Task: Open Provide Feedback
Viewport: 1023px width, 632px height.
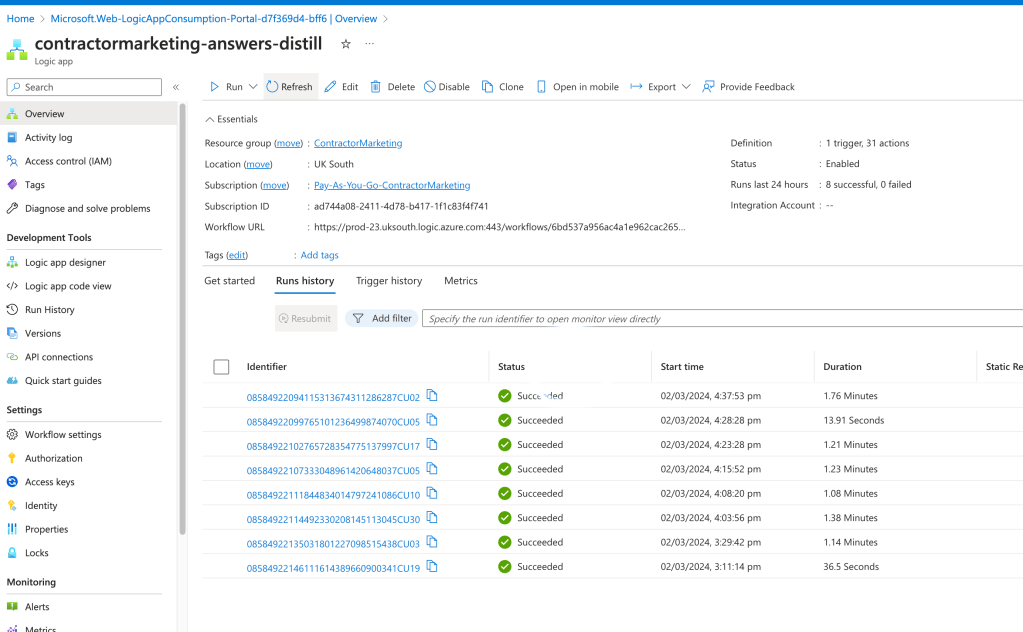Action: (x=748, y=87)
